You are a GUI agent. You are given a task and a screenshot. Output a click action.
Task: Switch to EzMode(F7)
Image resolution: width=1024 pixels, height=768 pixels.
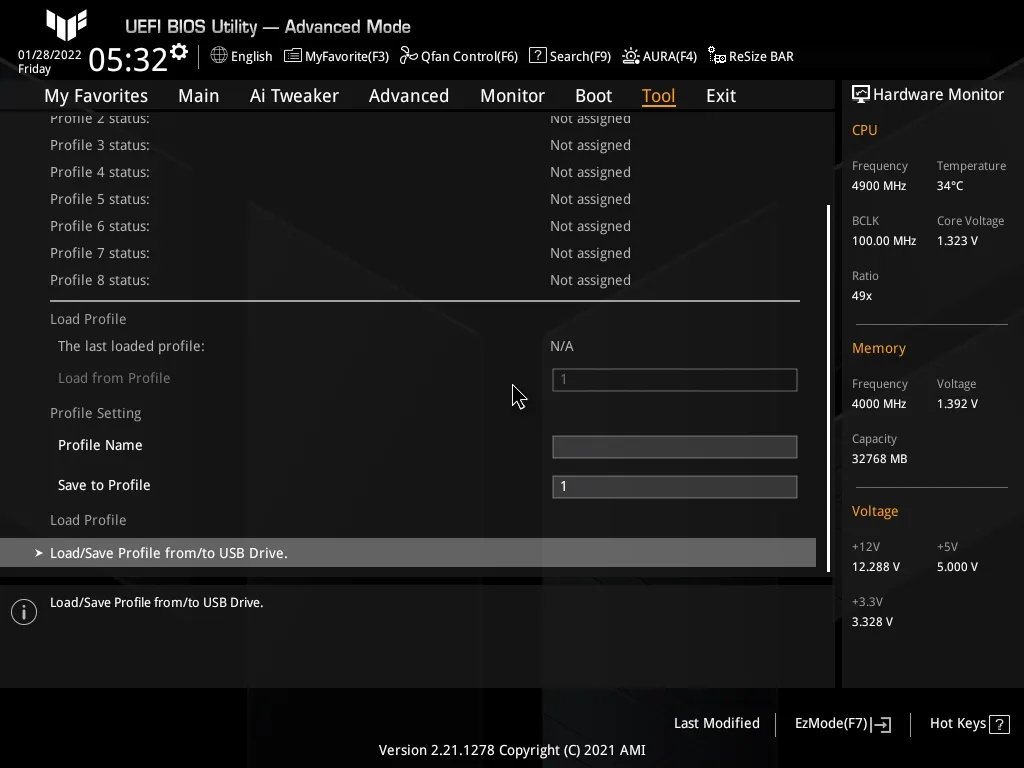point(831,724)
